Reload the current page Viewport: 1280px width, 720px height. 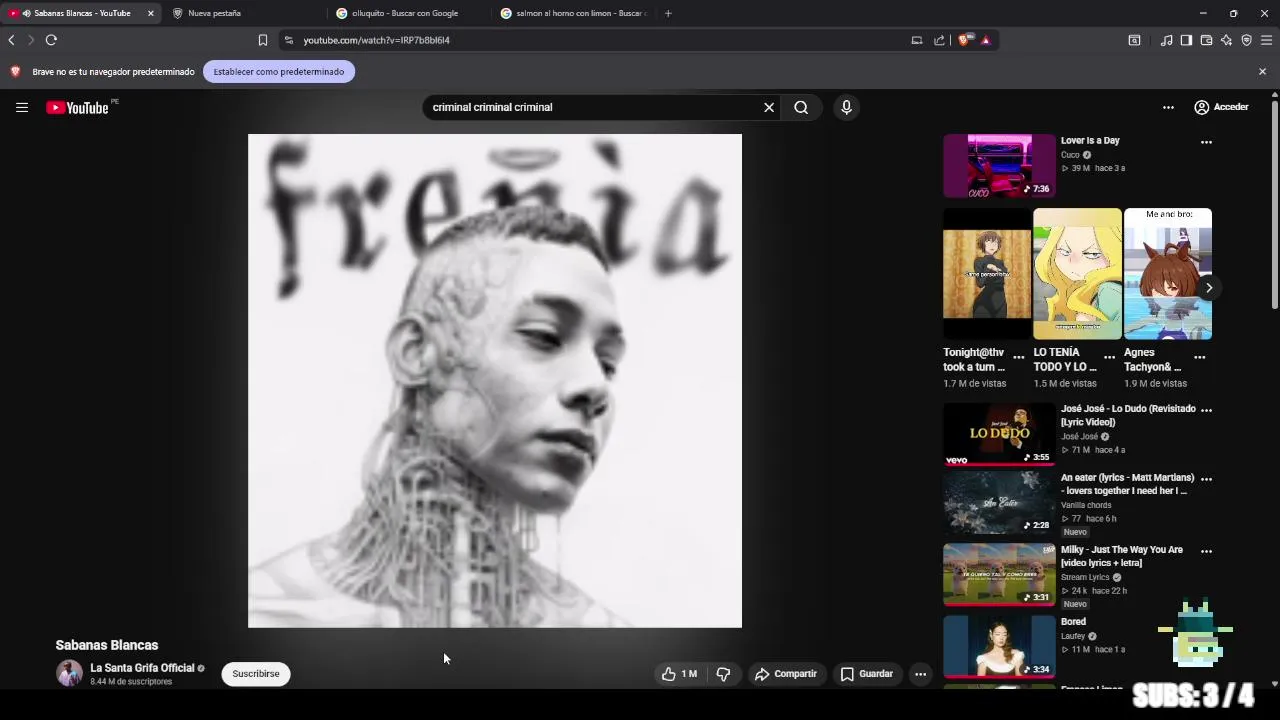point(51,40)
